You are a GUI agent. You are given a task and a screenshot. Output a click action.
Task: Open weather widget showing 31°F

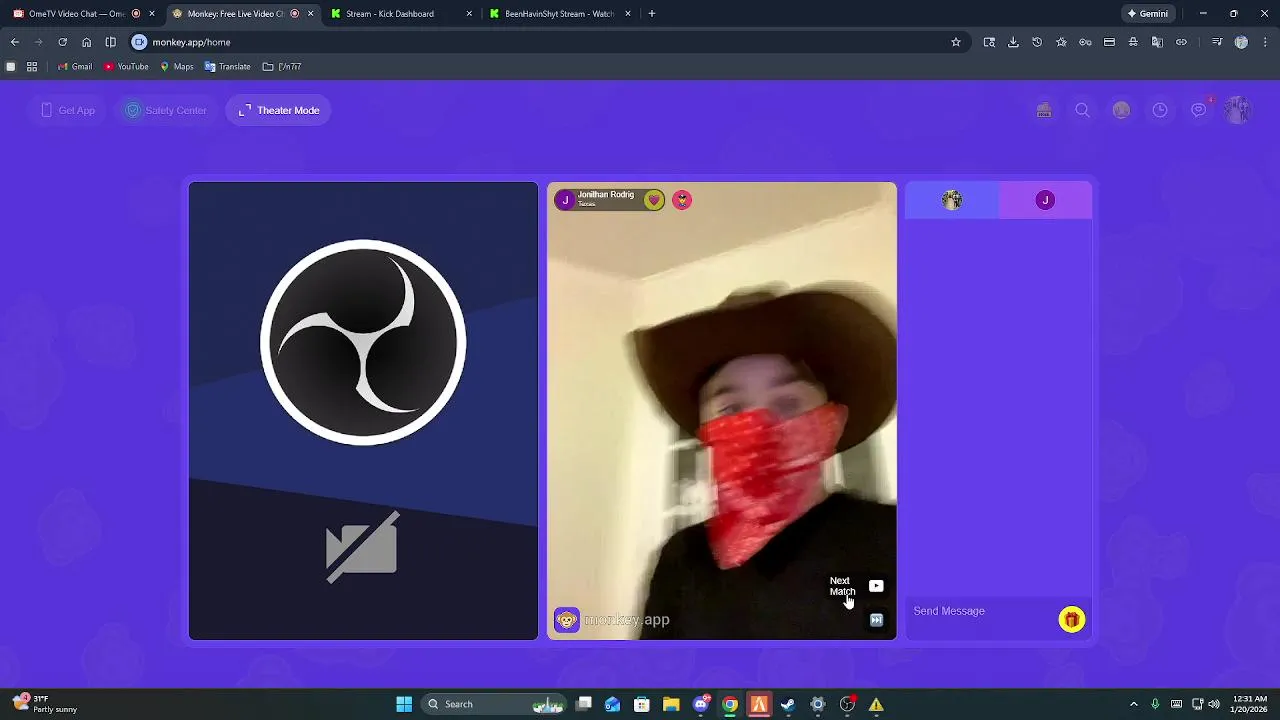pos(46,704)
